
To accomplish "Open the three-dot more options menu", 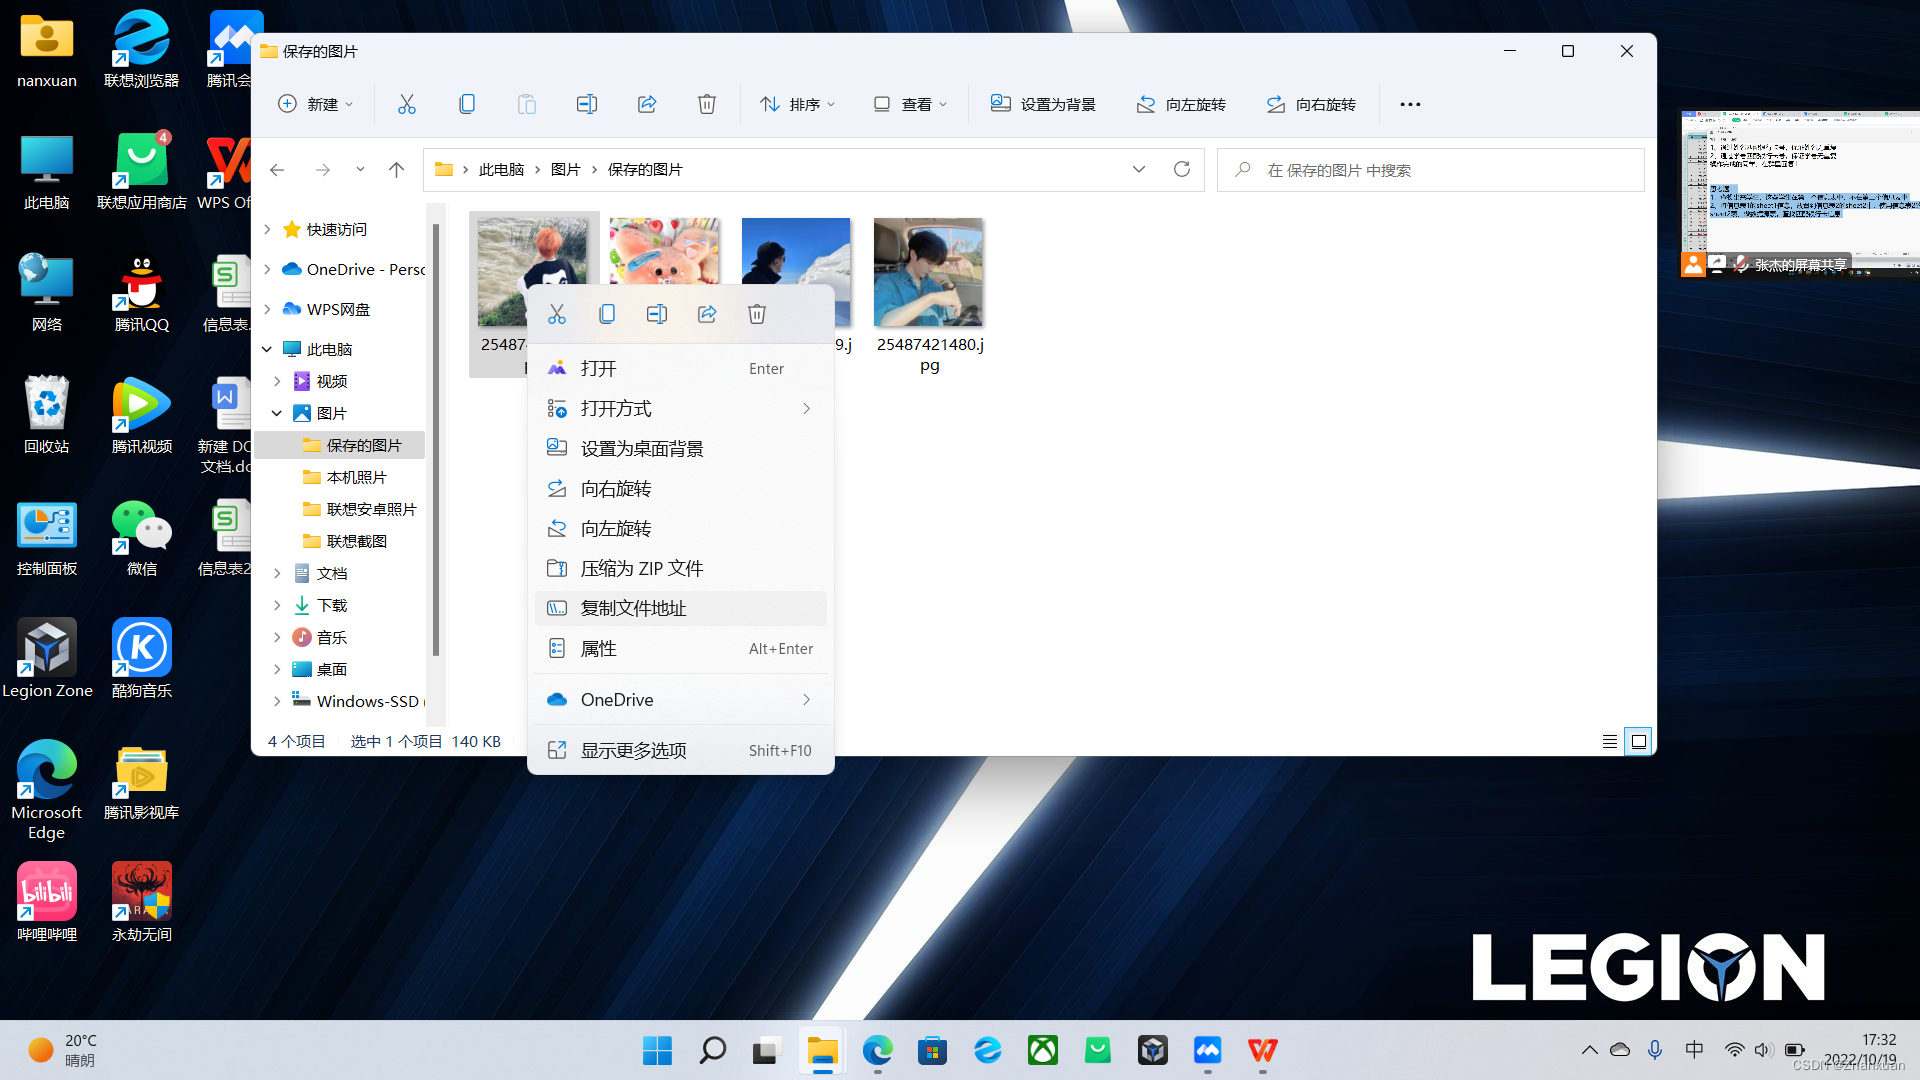I will [1410, 104].
